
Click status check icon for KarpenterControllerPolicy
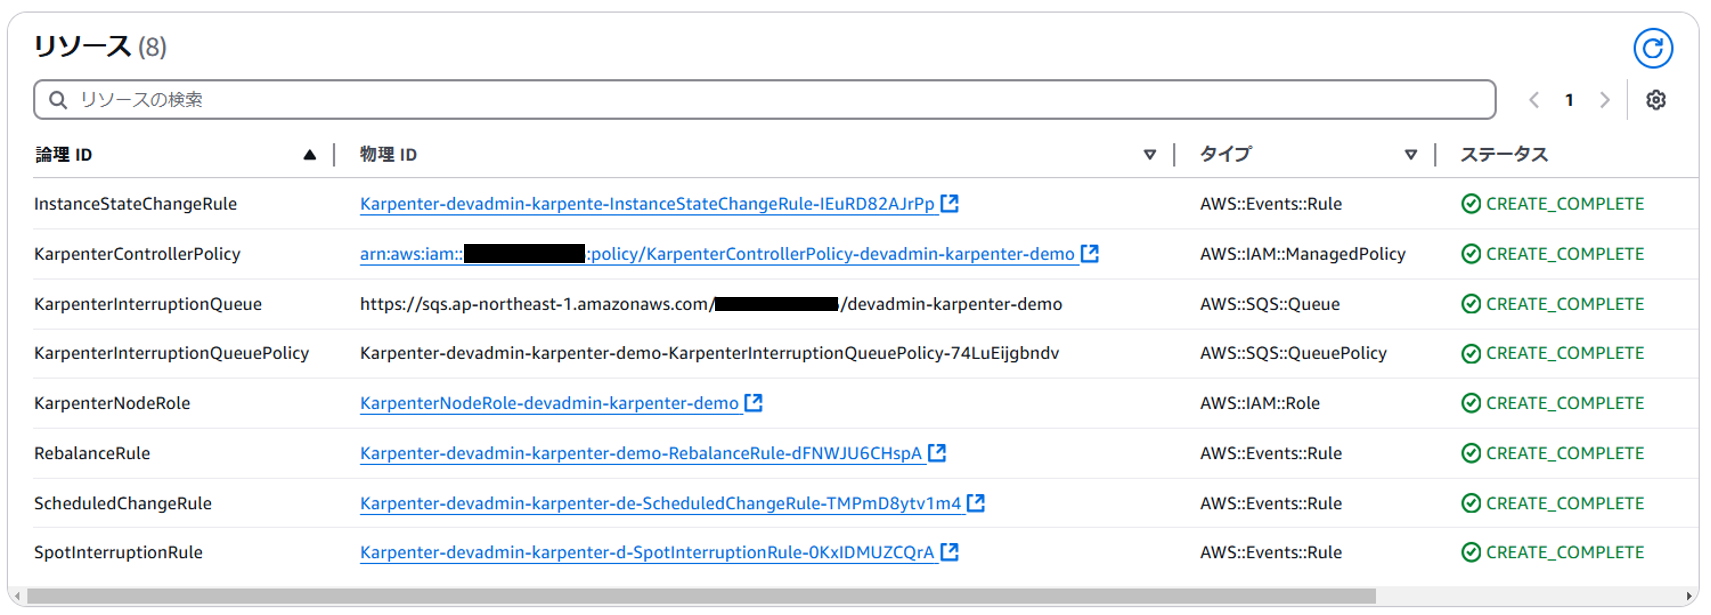1471,254
